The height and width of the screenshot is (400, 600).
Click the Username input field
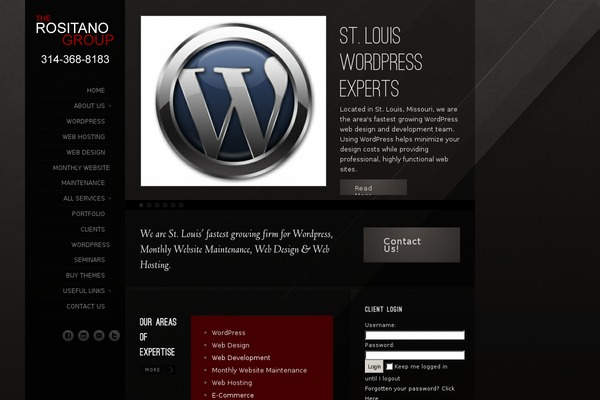click(415, 335)
